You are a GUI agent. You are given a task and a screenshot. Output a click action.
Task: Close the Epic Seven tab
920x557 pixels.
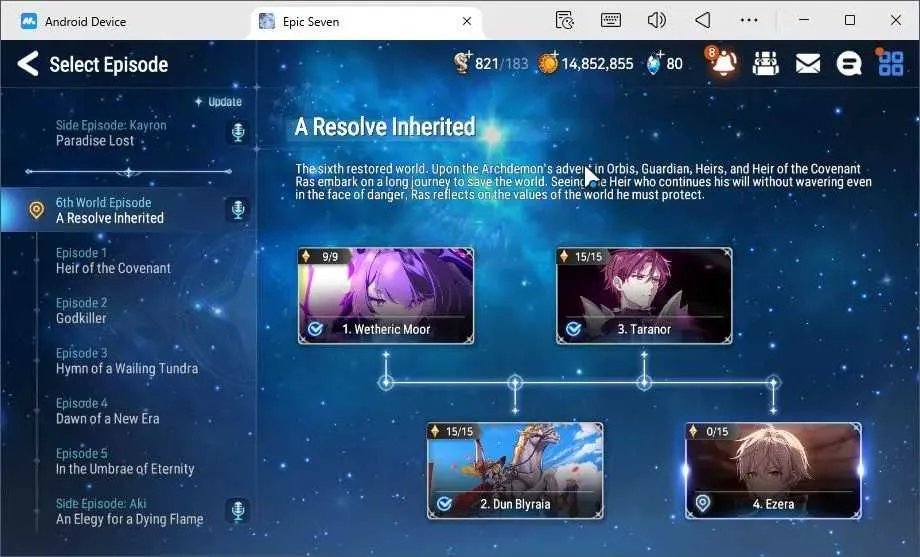[467, 21]
